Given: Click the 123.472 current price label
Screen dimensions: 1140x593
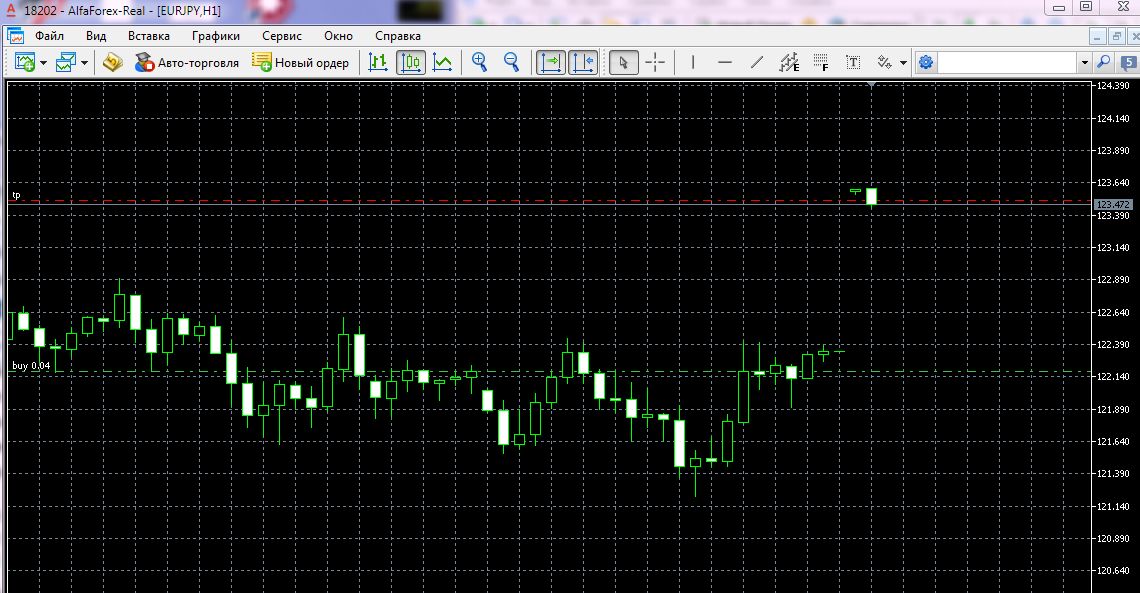Looking at the screenshot, I should pos(1112,205).
